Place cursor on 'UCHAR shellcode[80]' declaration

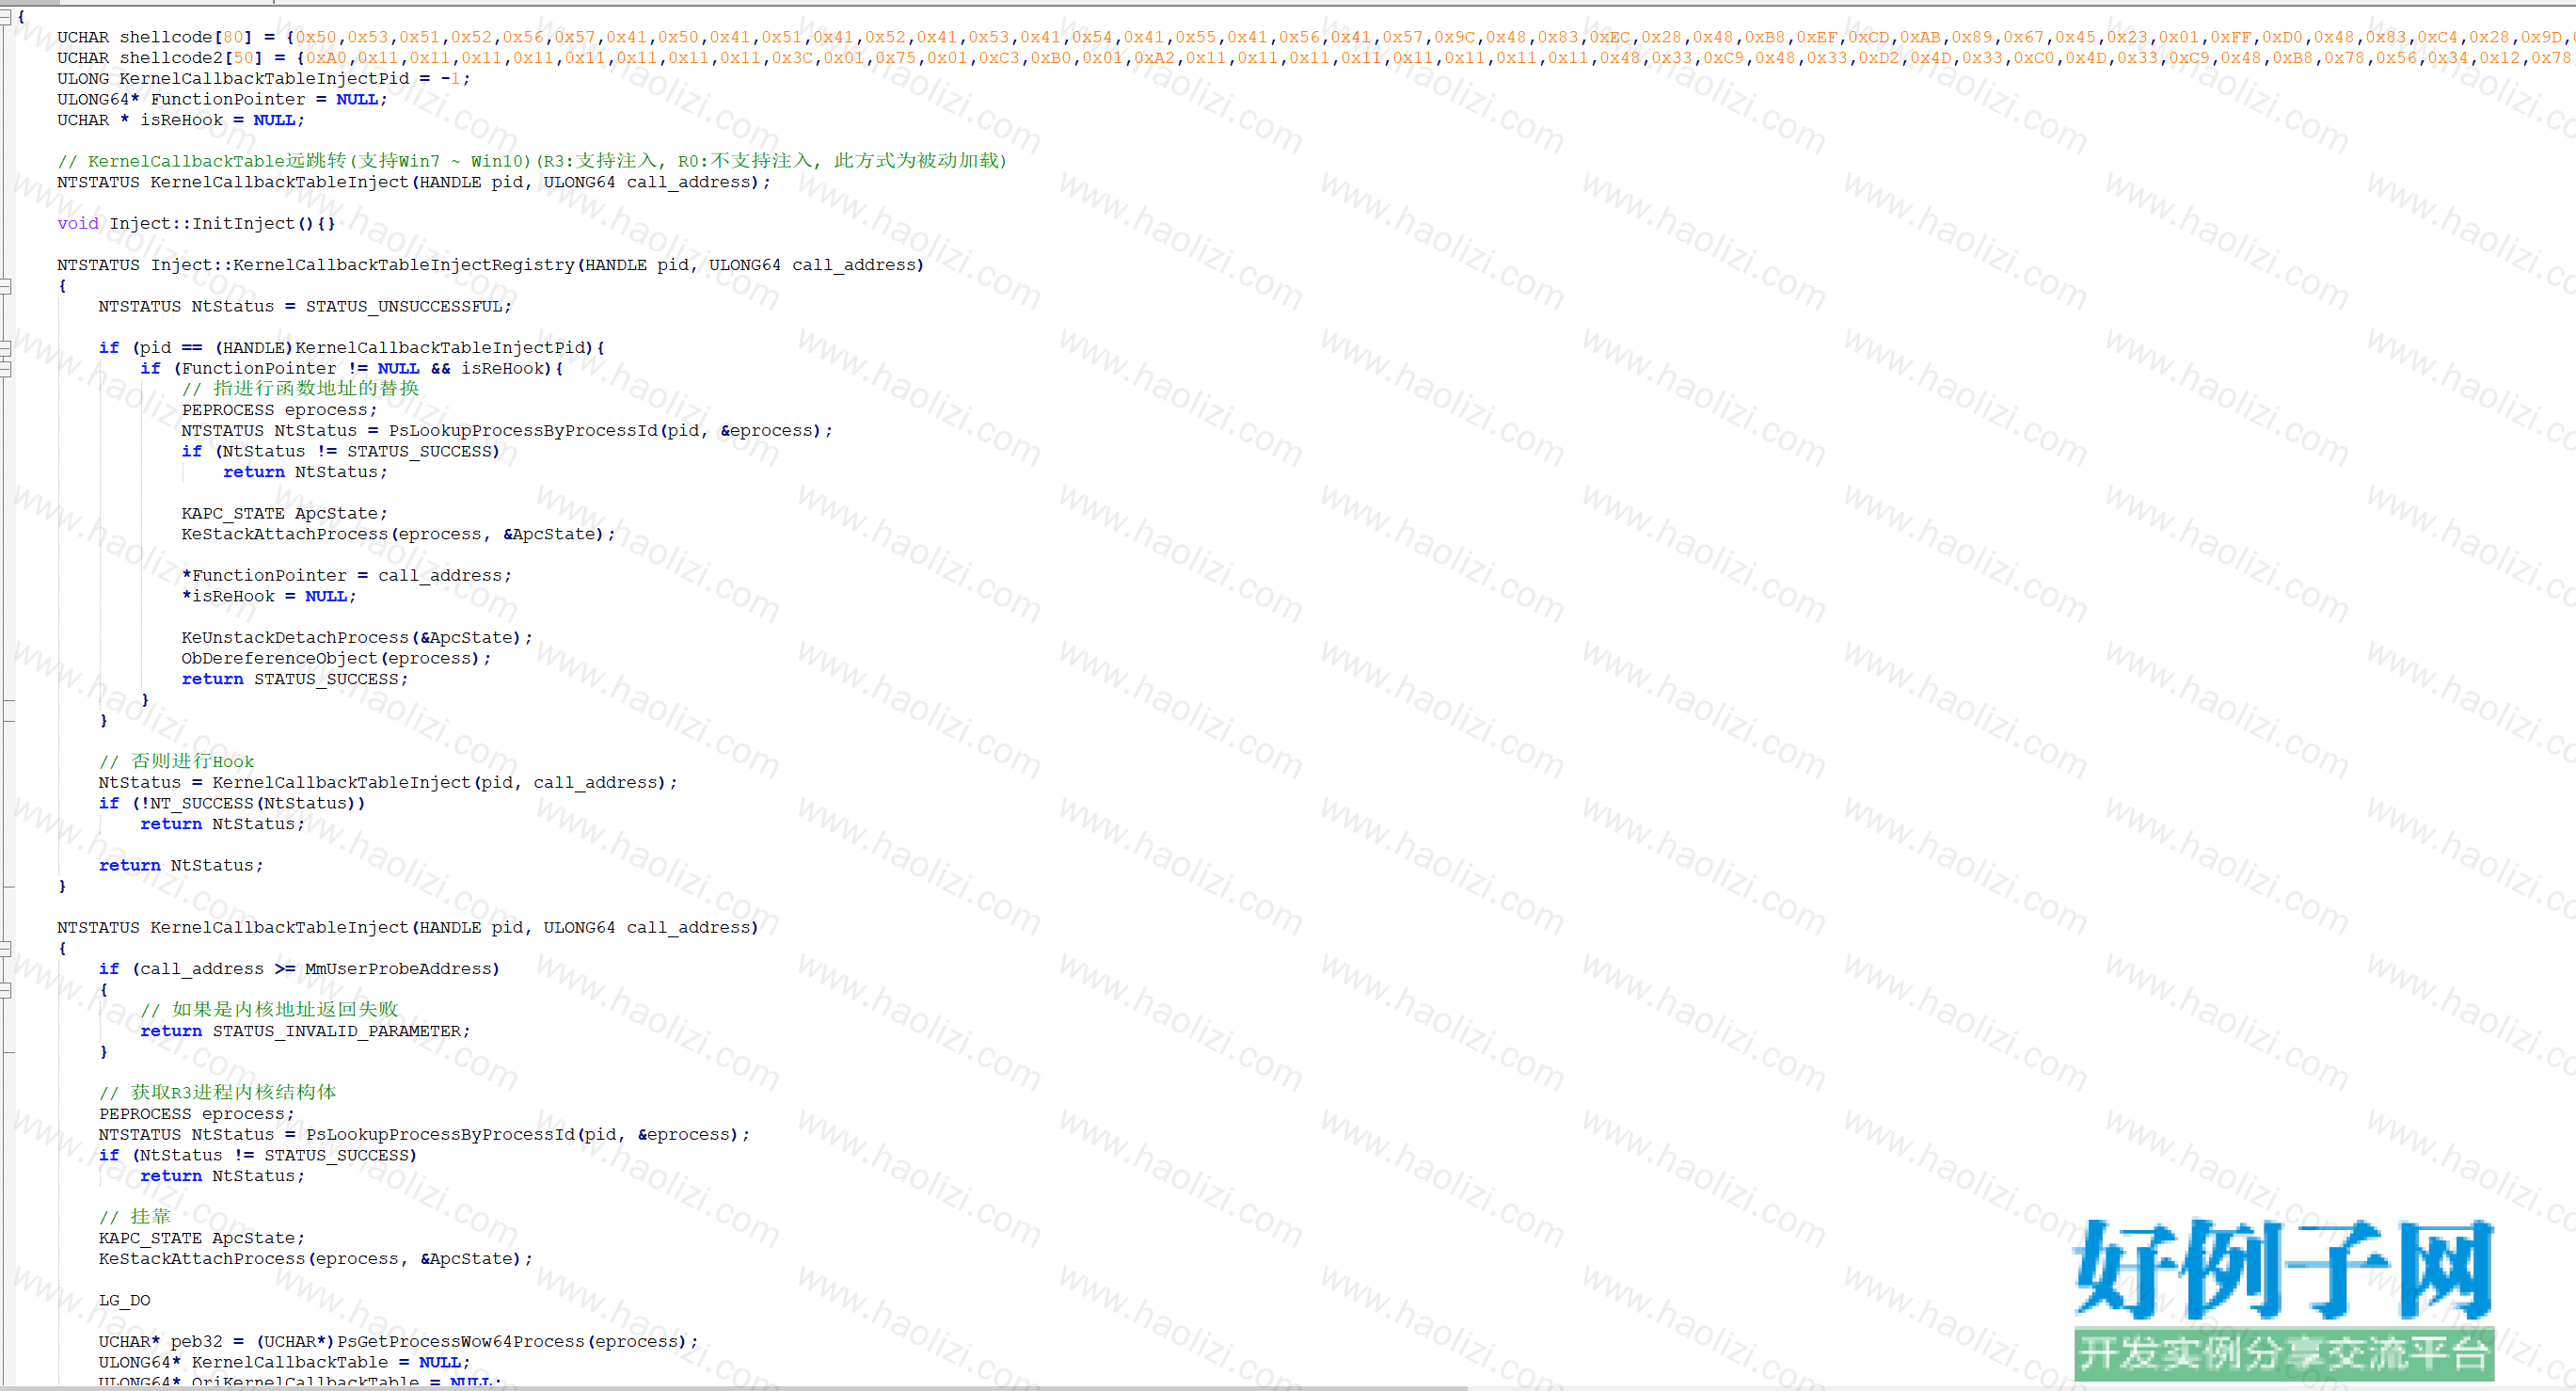coord(155,37)
